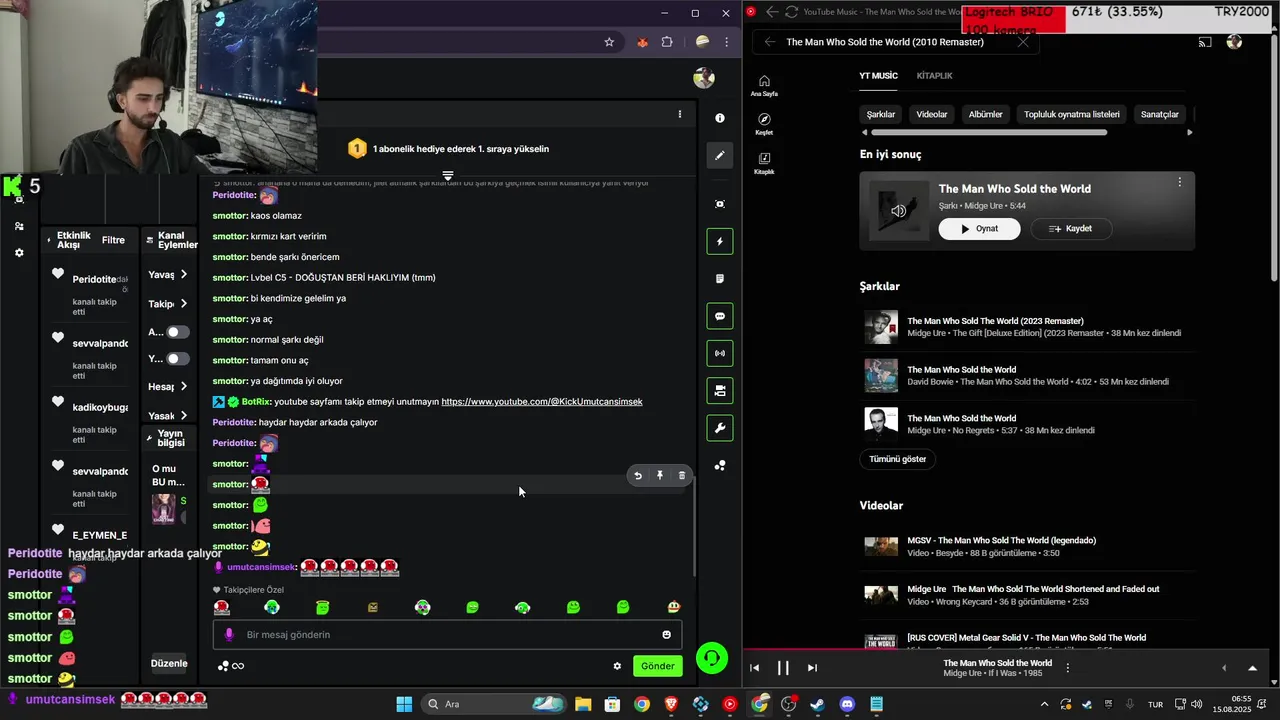The height and width of the screenshot is (720, 1280).
Task: Open player bar three-dot song menu
Action: (1068, 667)
